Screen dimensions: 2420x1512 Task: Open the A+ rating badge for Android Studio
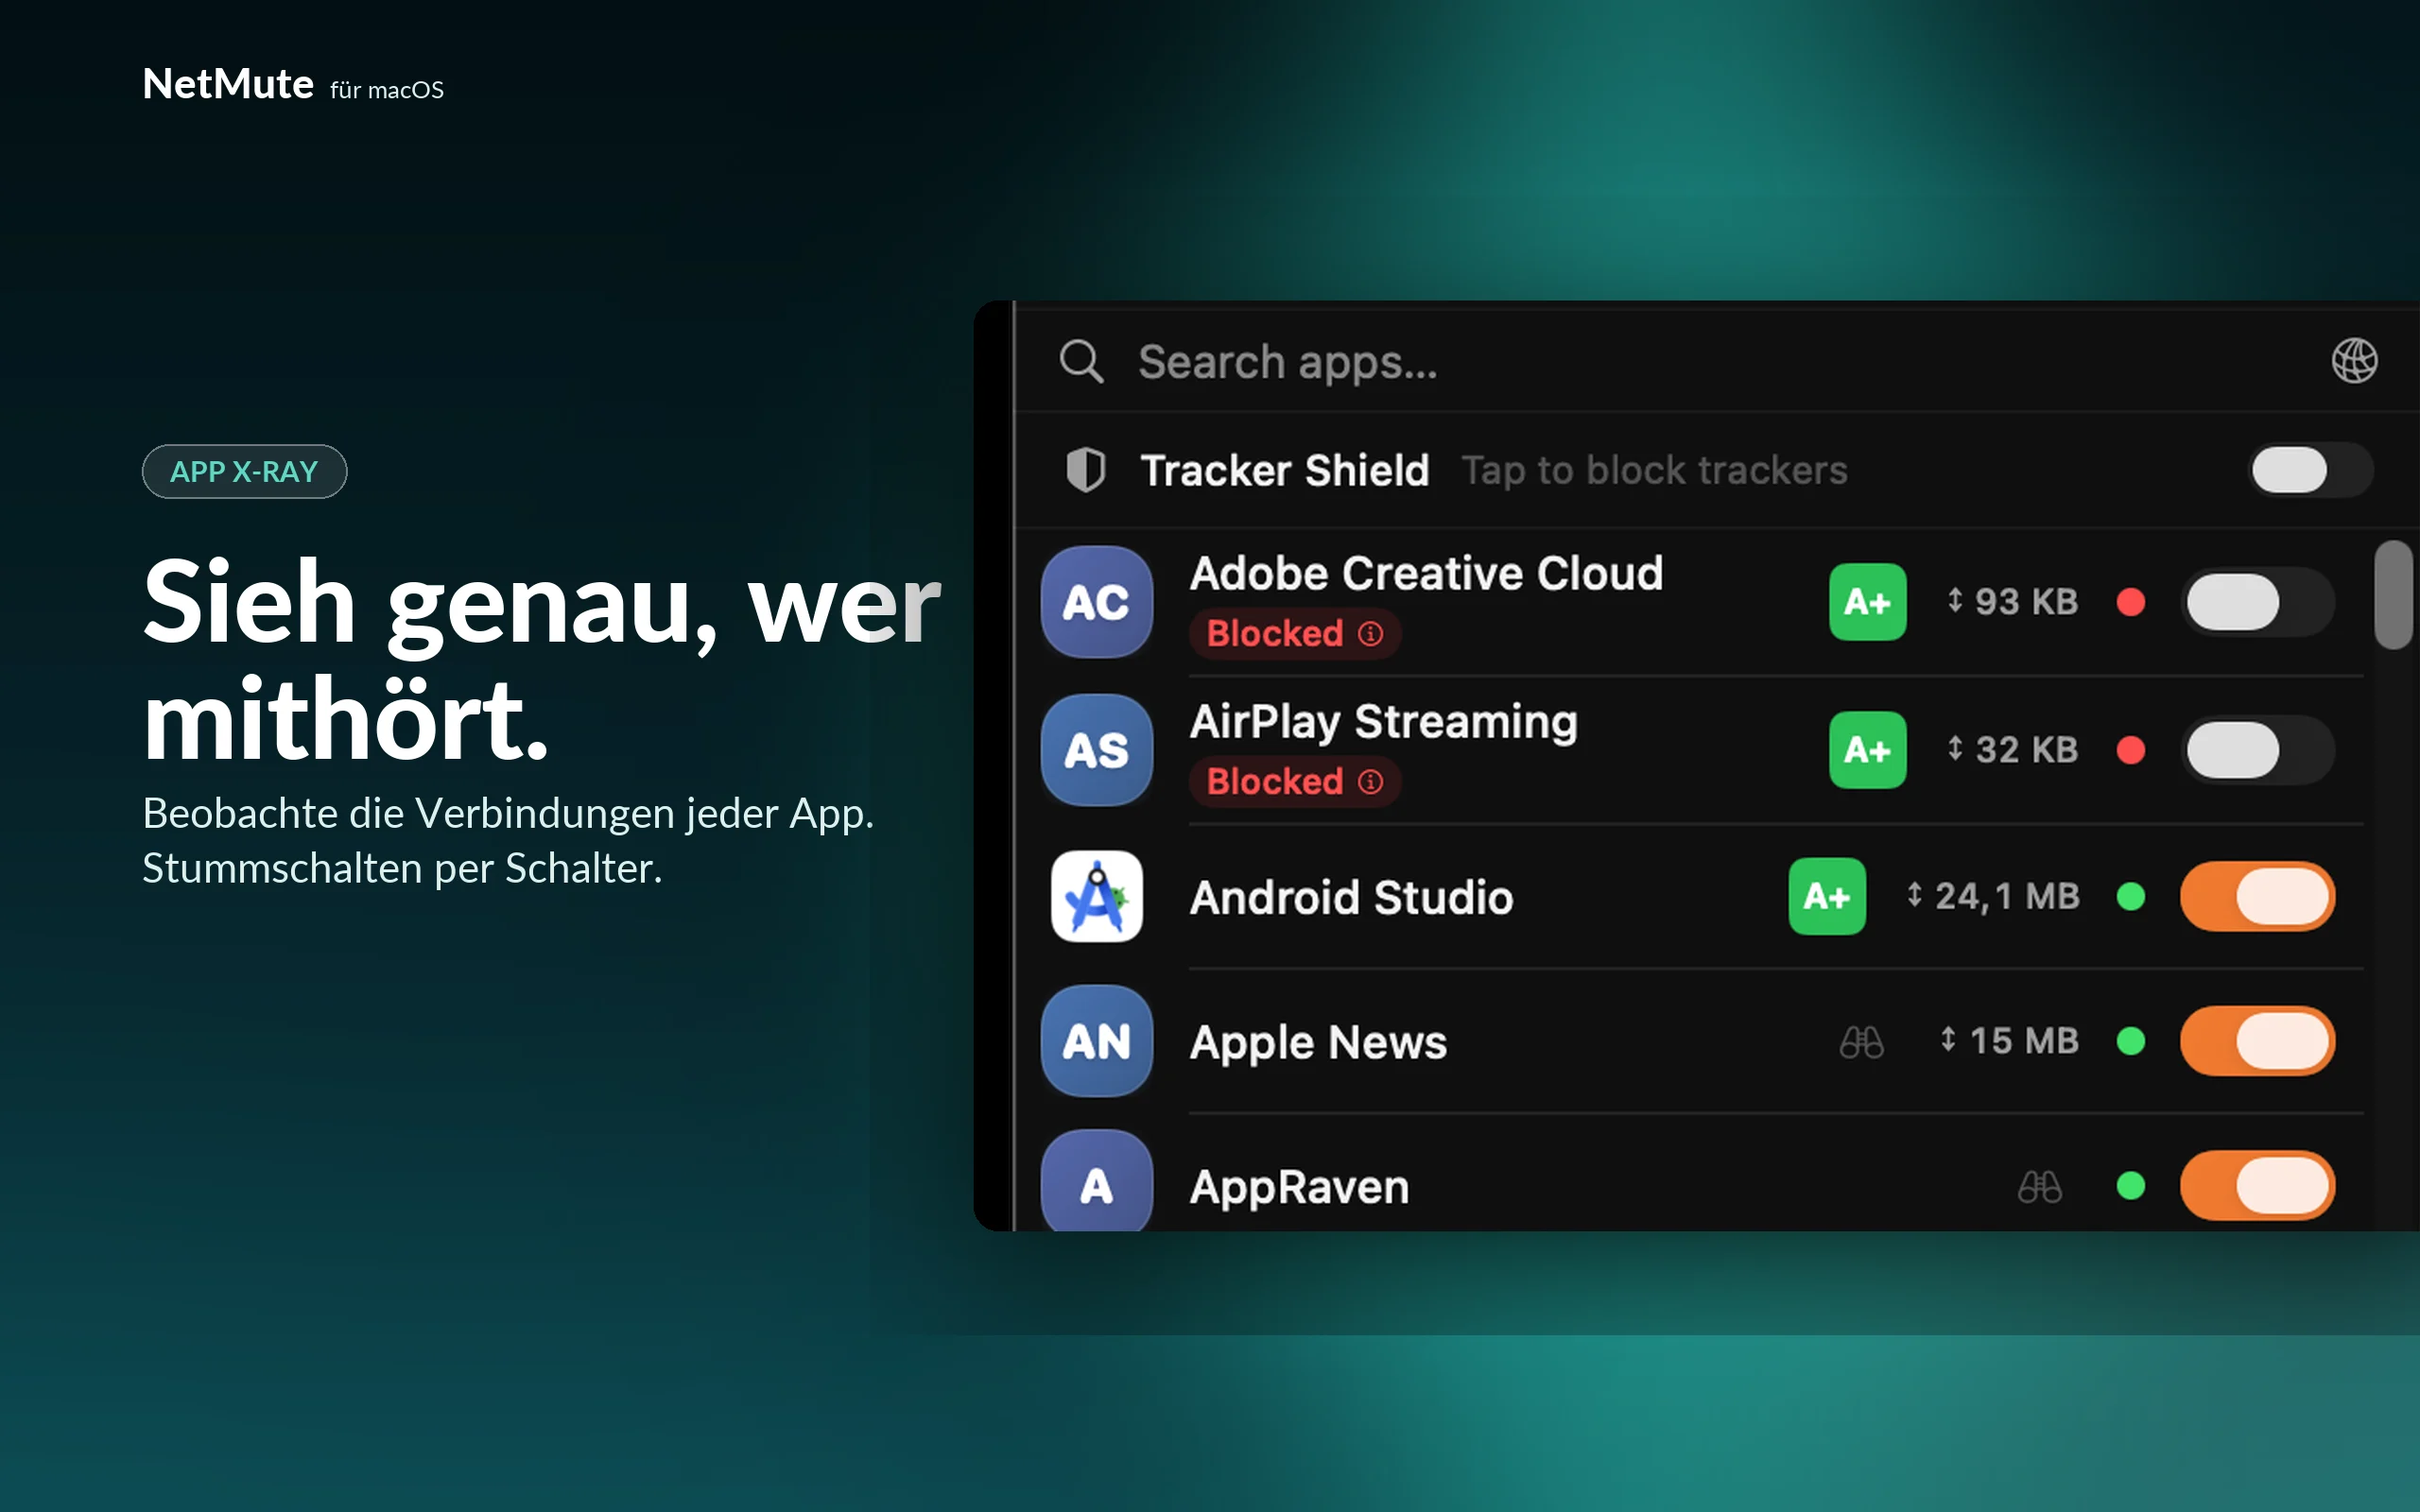(1827, 896)
